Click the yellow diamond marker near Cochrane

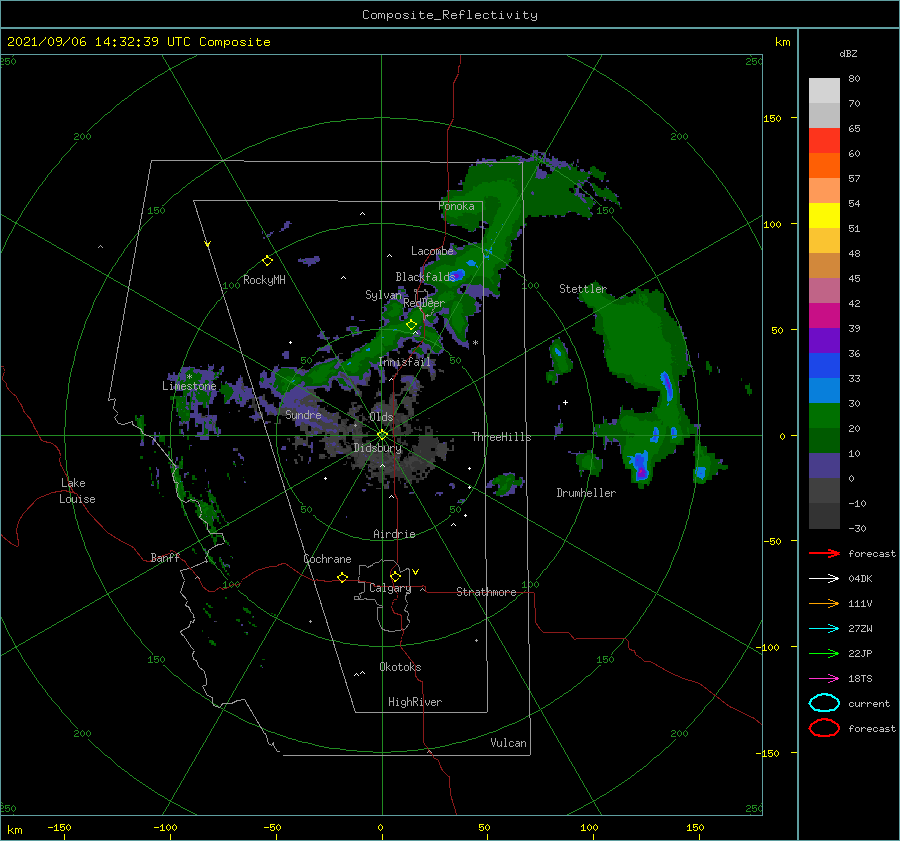342,577
